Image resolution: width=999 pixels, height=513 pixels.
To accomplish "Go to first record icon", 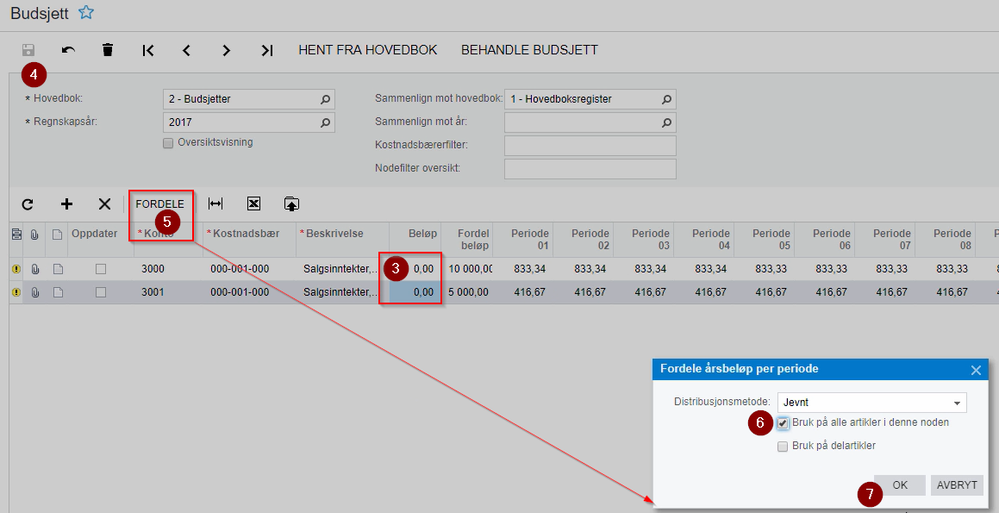I will [x=148, y=50].
